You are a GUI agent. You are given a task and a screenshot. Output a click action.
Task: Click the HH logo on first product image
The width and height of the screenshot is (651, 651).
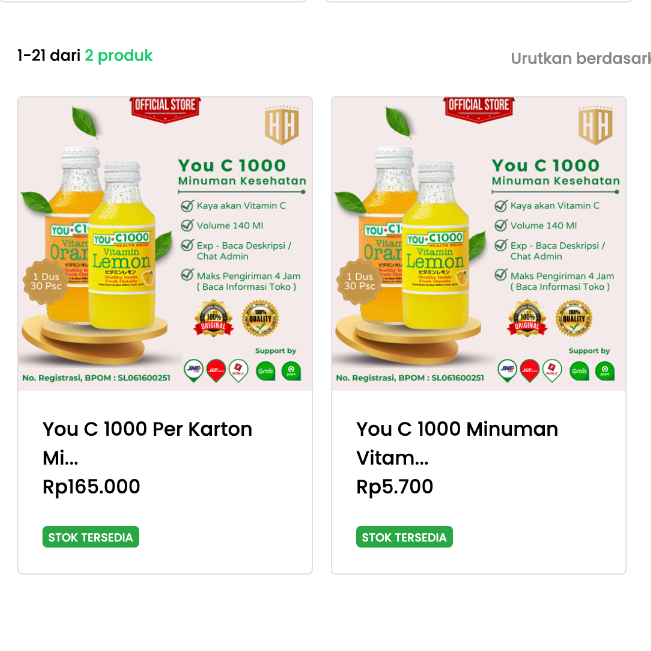pyautogui.click(x=281, y=127)
